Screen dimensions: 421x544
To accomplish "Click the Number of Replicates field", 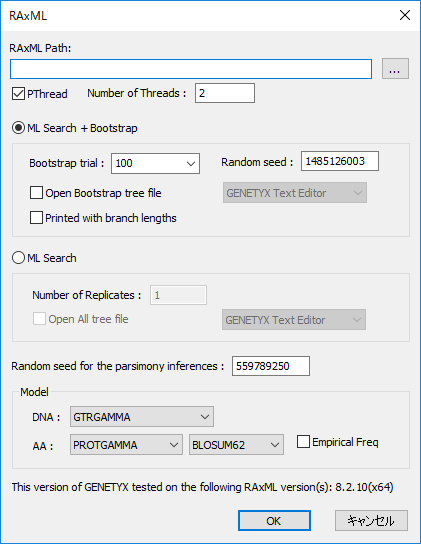I will coord(178,295).
